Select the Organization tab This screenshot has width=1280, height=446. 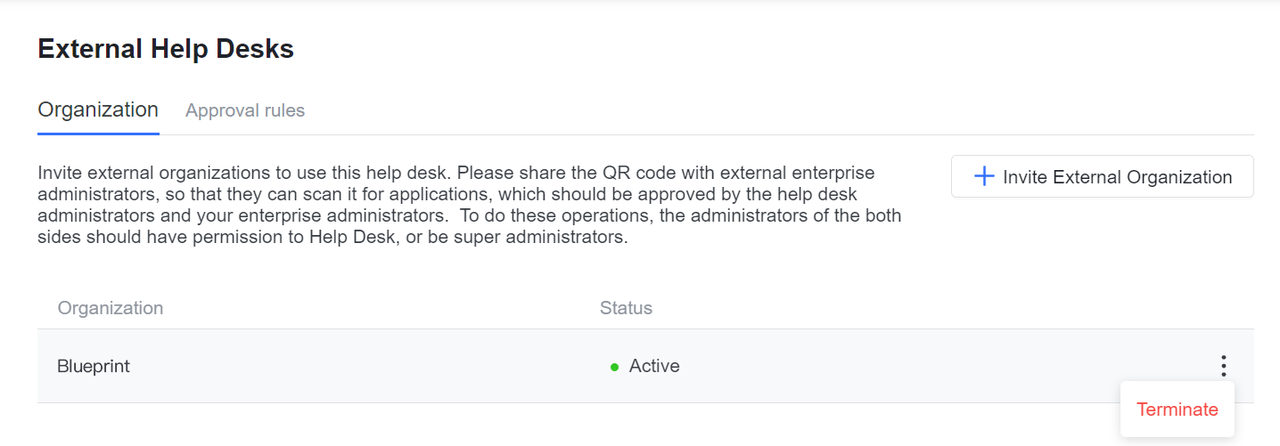[98, 110]
